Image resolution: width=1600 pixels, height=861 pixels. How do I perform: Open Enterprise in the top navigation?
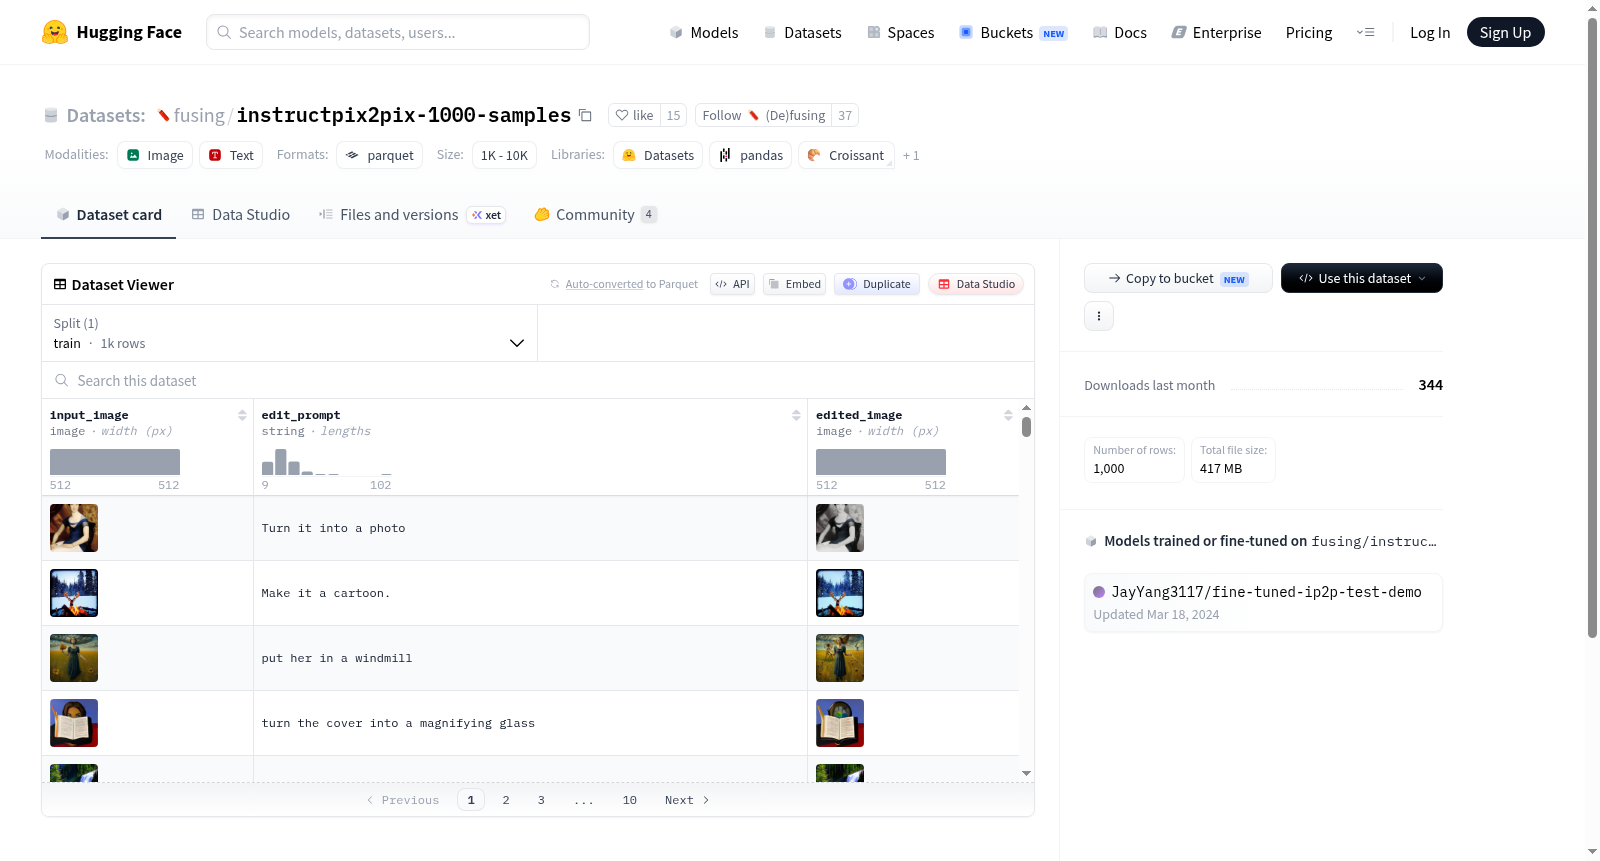[1216, 32]
